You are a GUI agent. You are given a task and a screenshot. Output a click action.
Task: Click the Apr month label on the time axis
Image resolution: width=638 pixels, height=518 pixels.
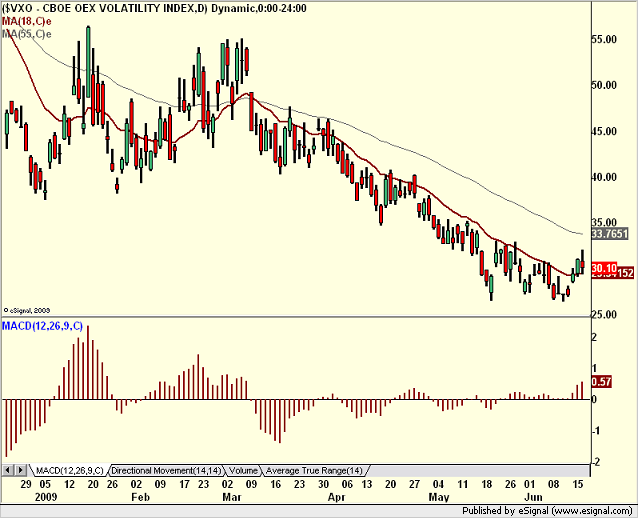(x=336, y=497)
